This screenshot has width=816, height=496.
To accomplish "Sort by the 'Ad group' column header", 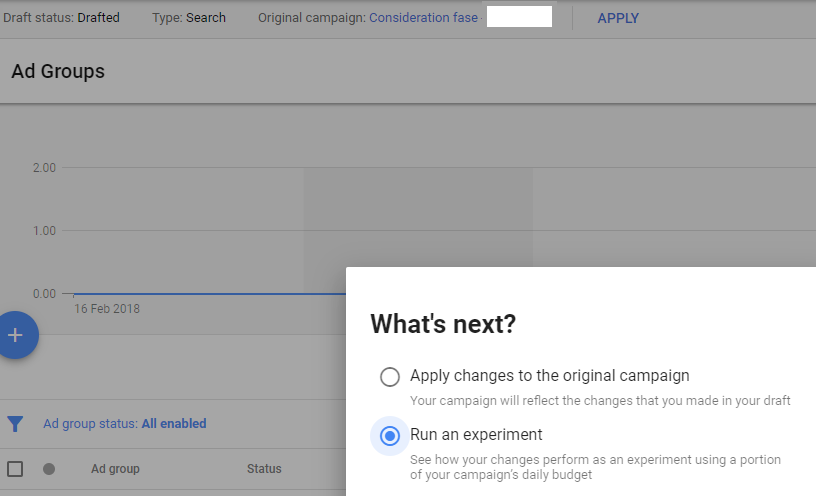I will [x=115, y=469].
